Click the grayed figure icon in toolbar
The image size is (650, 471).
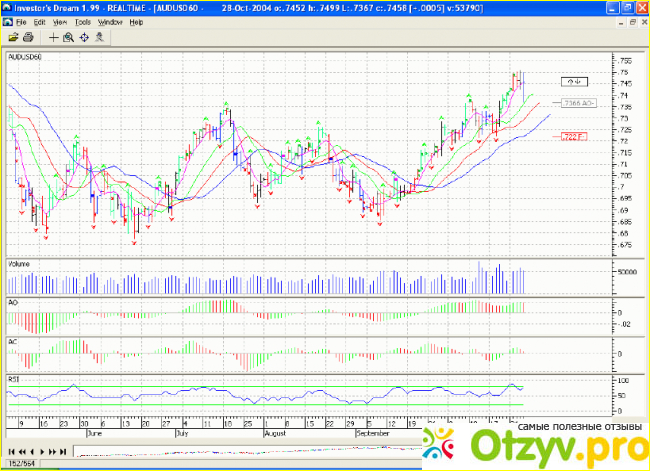[100, 37]
